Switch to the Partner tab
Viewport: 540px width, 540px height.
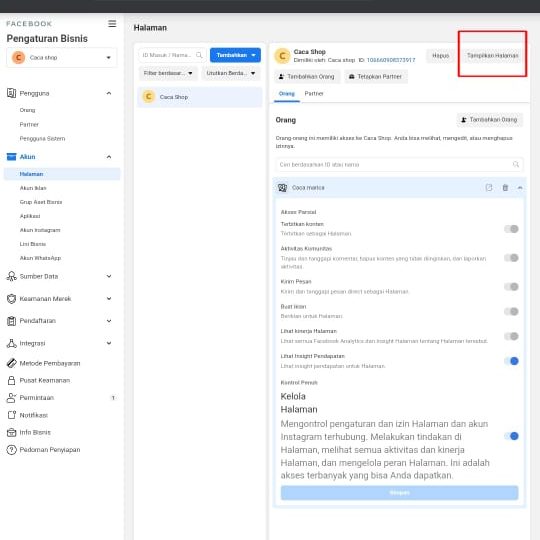coord(314,94)
